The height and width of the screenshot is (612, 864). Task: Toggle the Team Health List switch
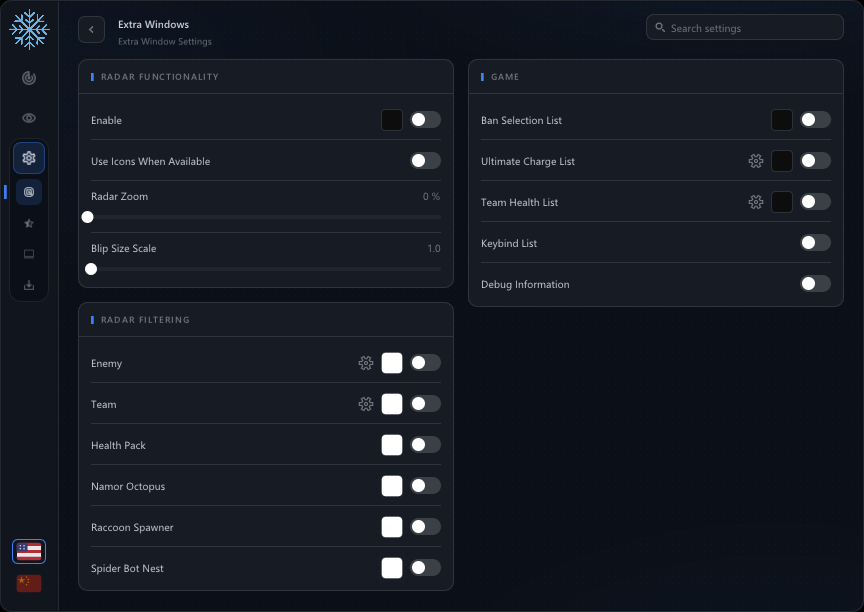pyautogui.click(x=816, y=202)
